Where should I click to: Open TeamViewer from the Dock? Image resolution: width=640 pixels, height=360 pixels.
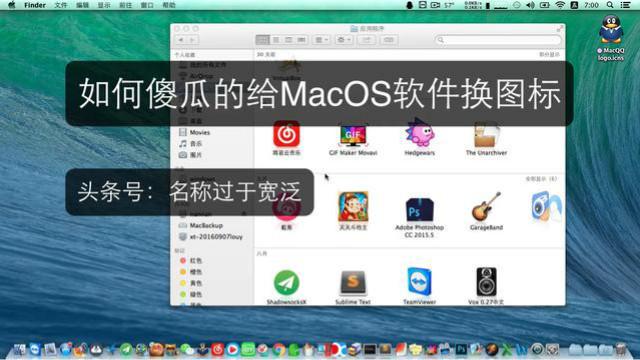pos(35,349)
